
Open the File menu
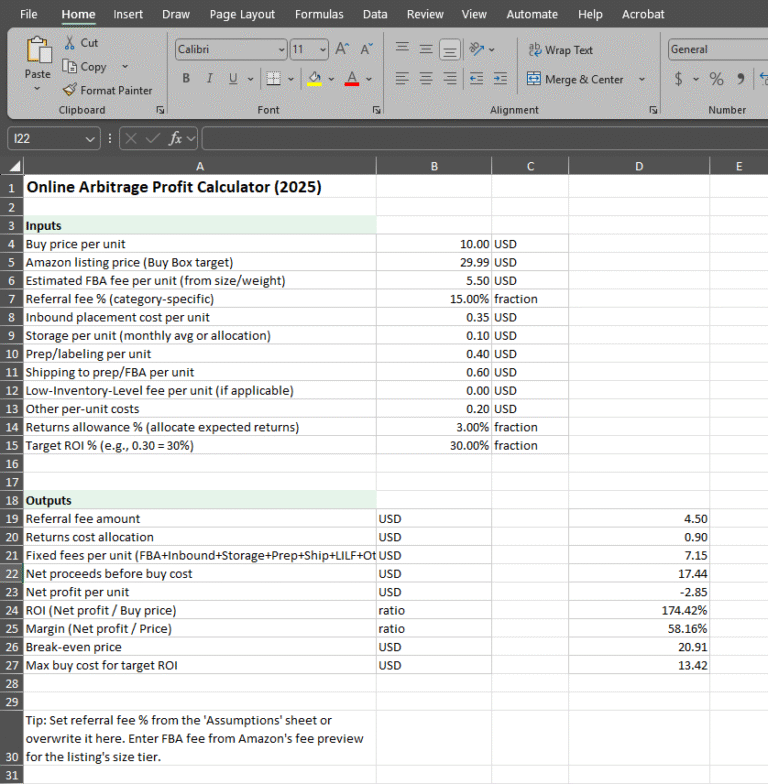(28, 14)
